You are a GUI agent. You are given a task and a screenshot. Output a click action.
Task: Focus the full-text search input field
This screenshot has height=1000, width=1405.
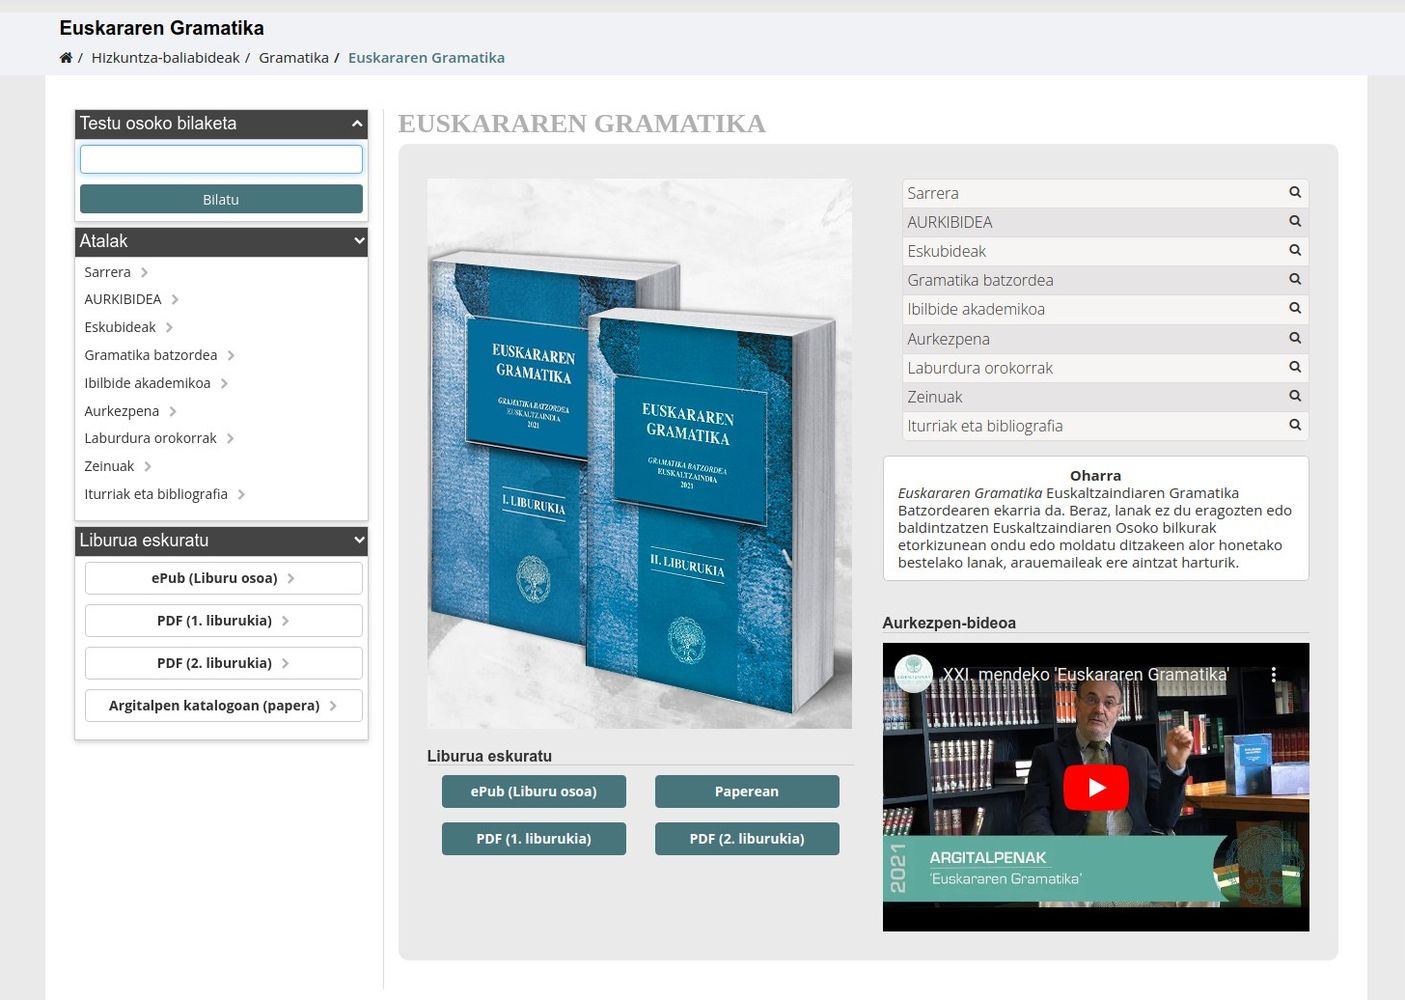221,159
